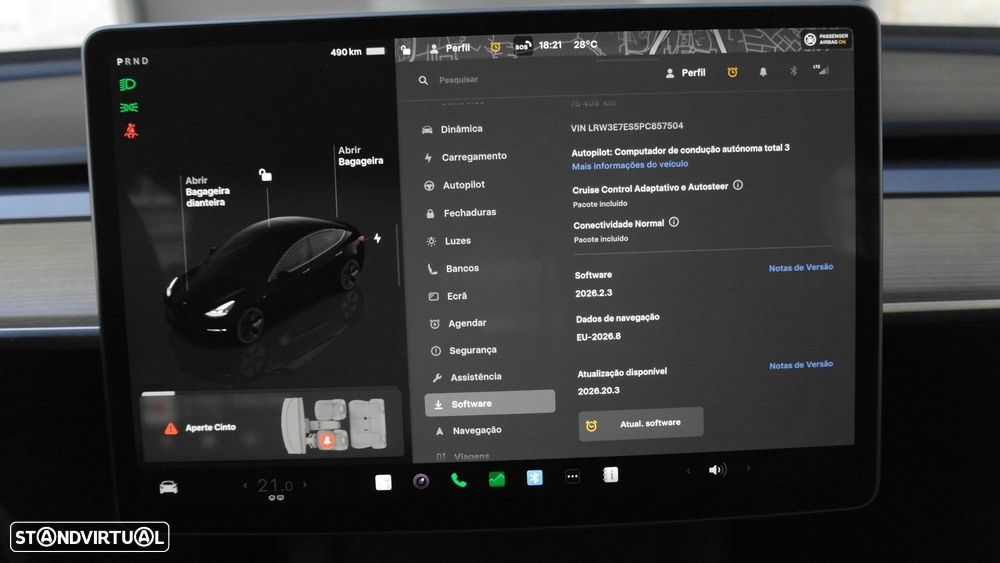Tap the VIN LRW3E7ES5PC857504 text

pyautogui.click(x=626, y=127)
